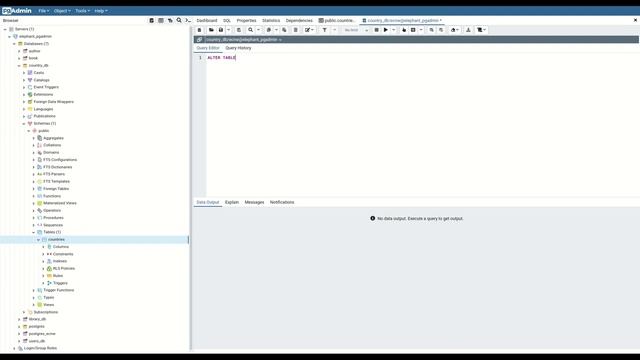Screen dimensions: 640x360
Task: Select the countries table in the tree
Action: 56,240
